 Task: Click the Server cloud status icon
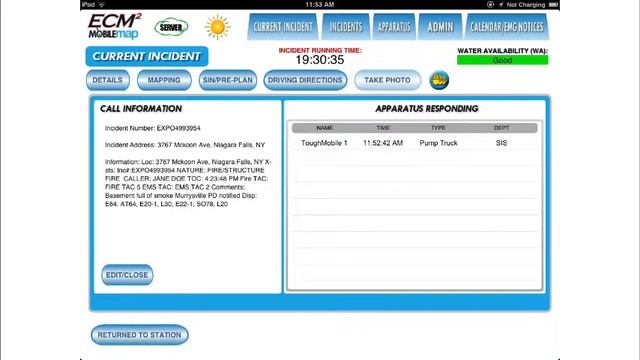[171, 27]
